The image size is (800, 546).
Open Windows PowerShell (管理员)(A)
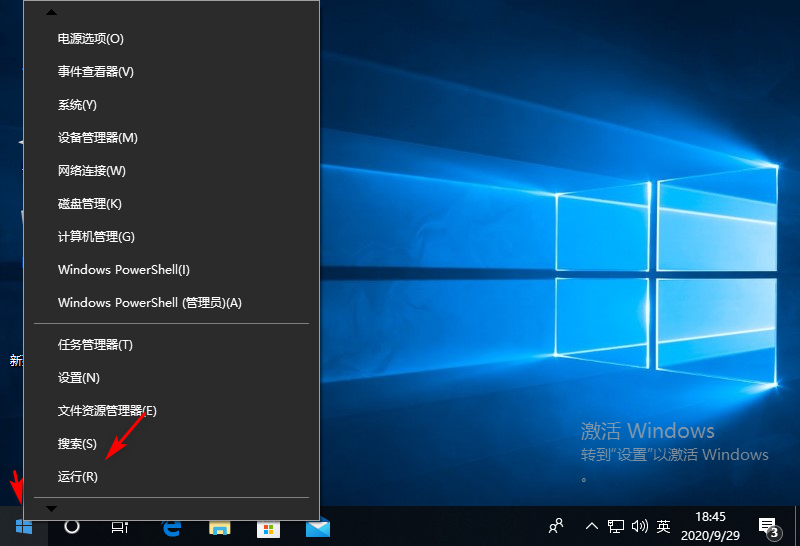pyautogui.click(x=150, y=303)
